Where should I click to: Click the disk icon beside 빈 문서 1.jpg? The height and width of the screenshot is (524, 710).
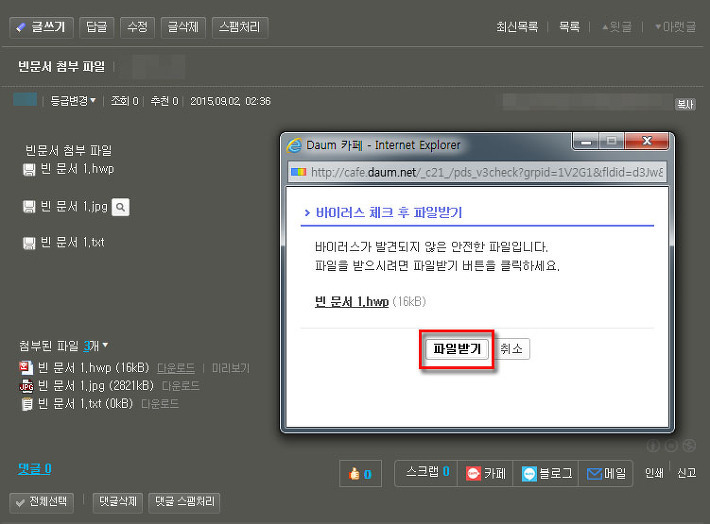pyautogui.click(x=29, y=207)
